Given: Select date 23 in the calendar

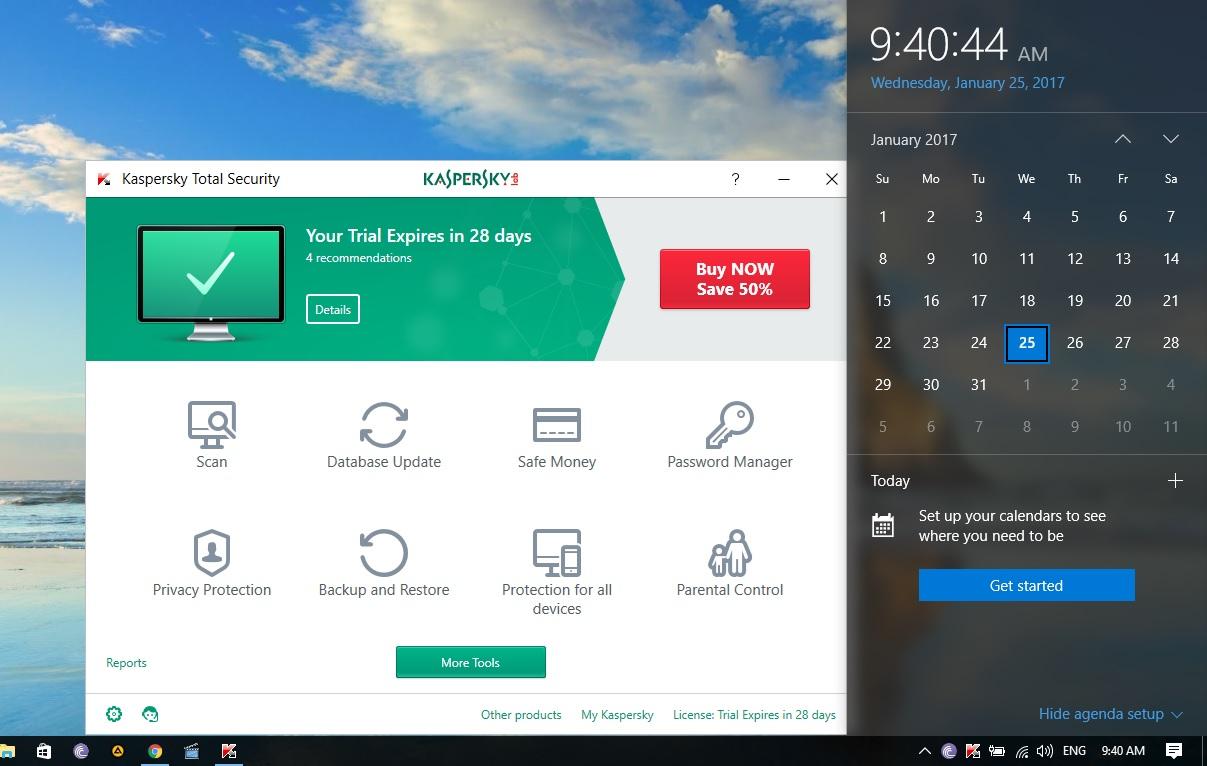Looking at the screenshot, I should point(931,343).
